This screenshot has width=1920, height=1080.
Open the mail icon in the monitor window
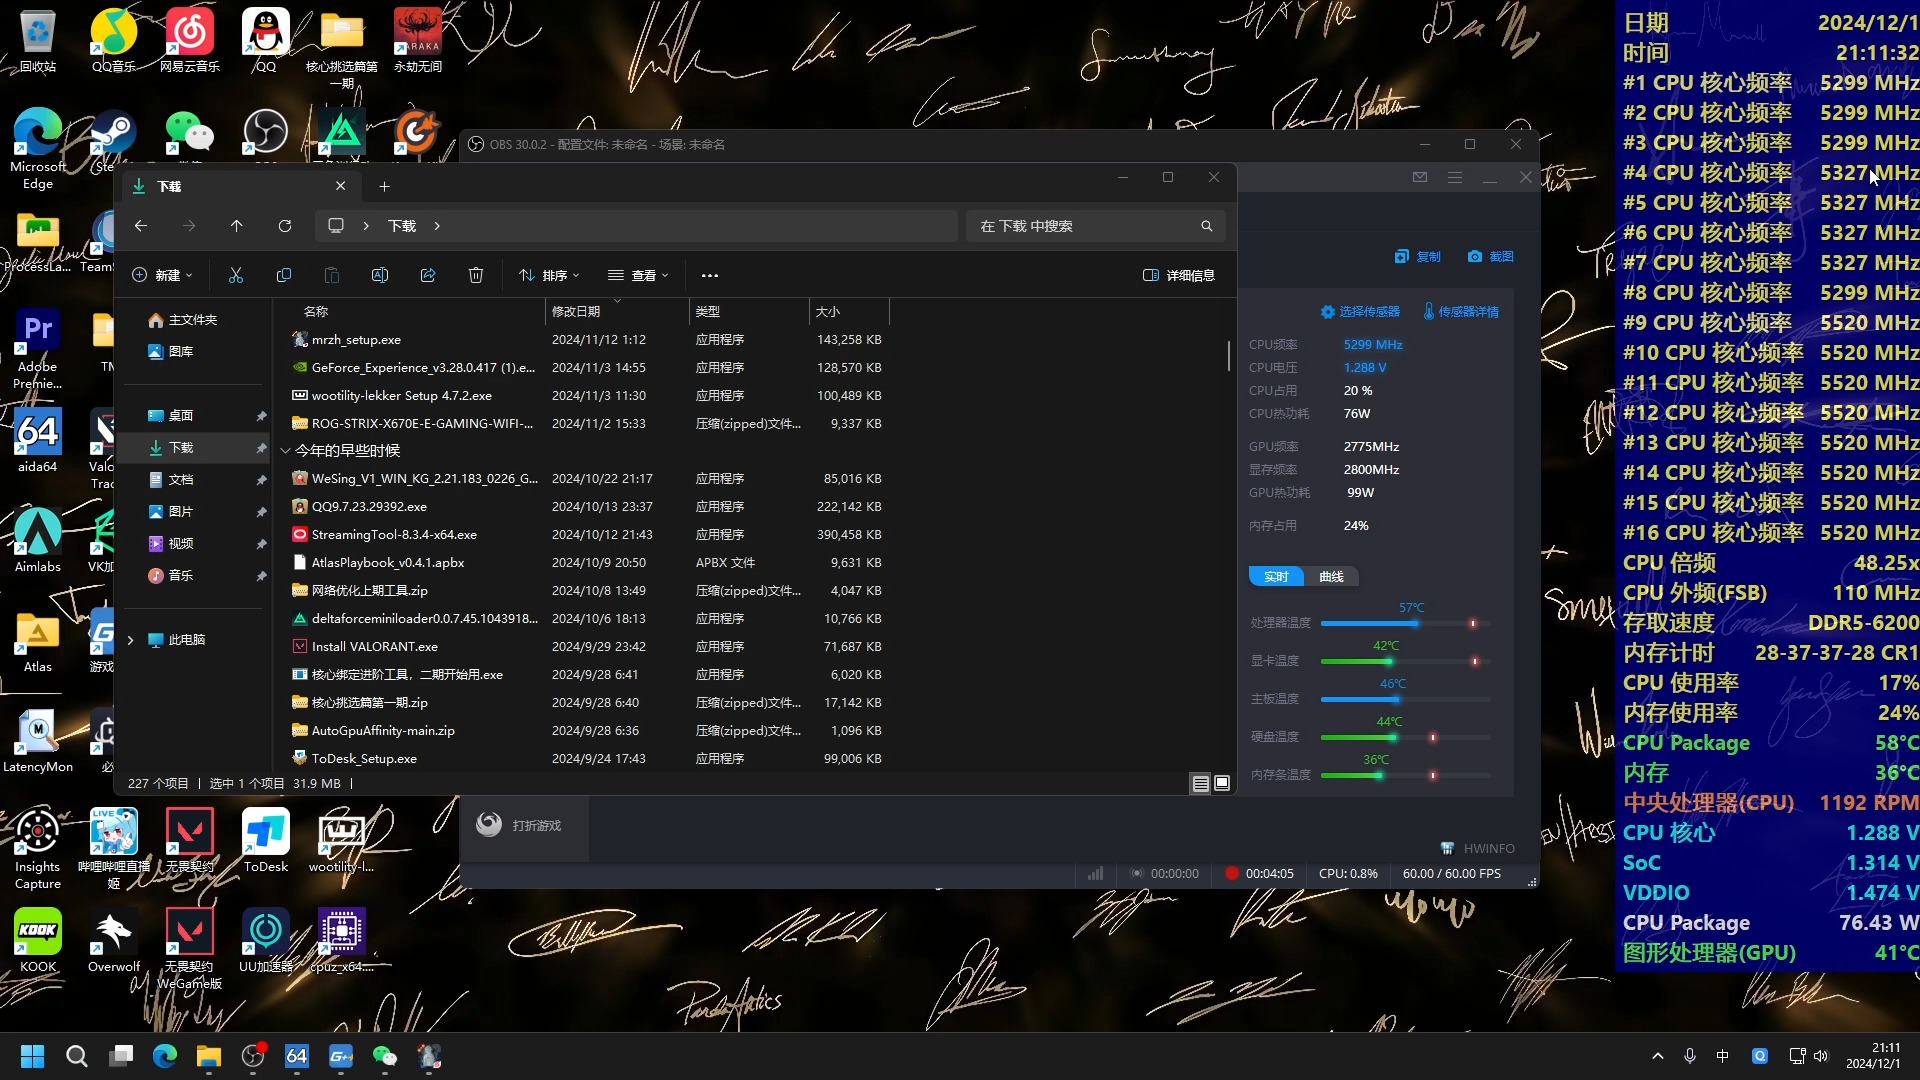tap(1420, 177)
